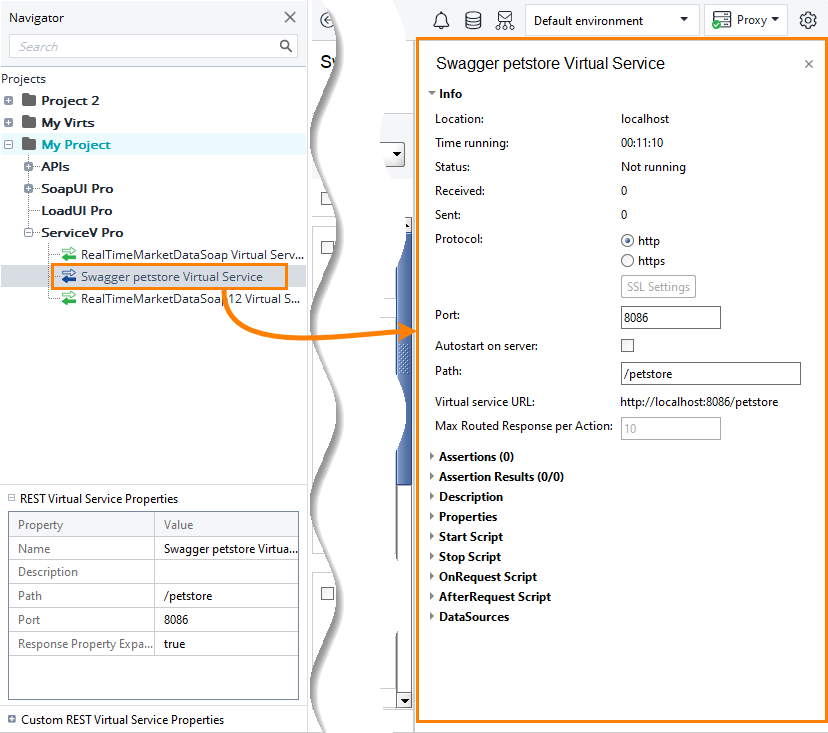
Task: Collapse REST Virtual Service Properties section
Action: [11, 498]
